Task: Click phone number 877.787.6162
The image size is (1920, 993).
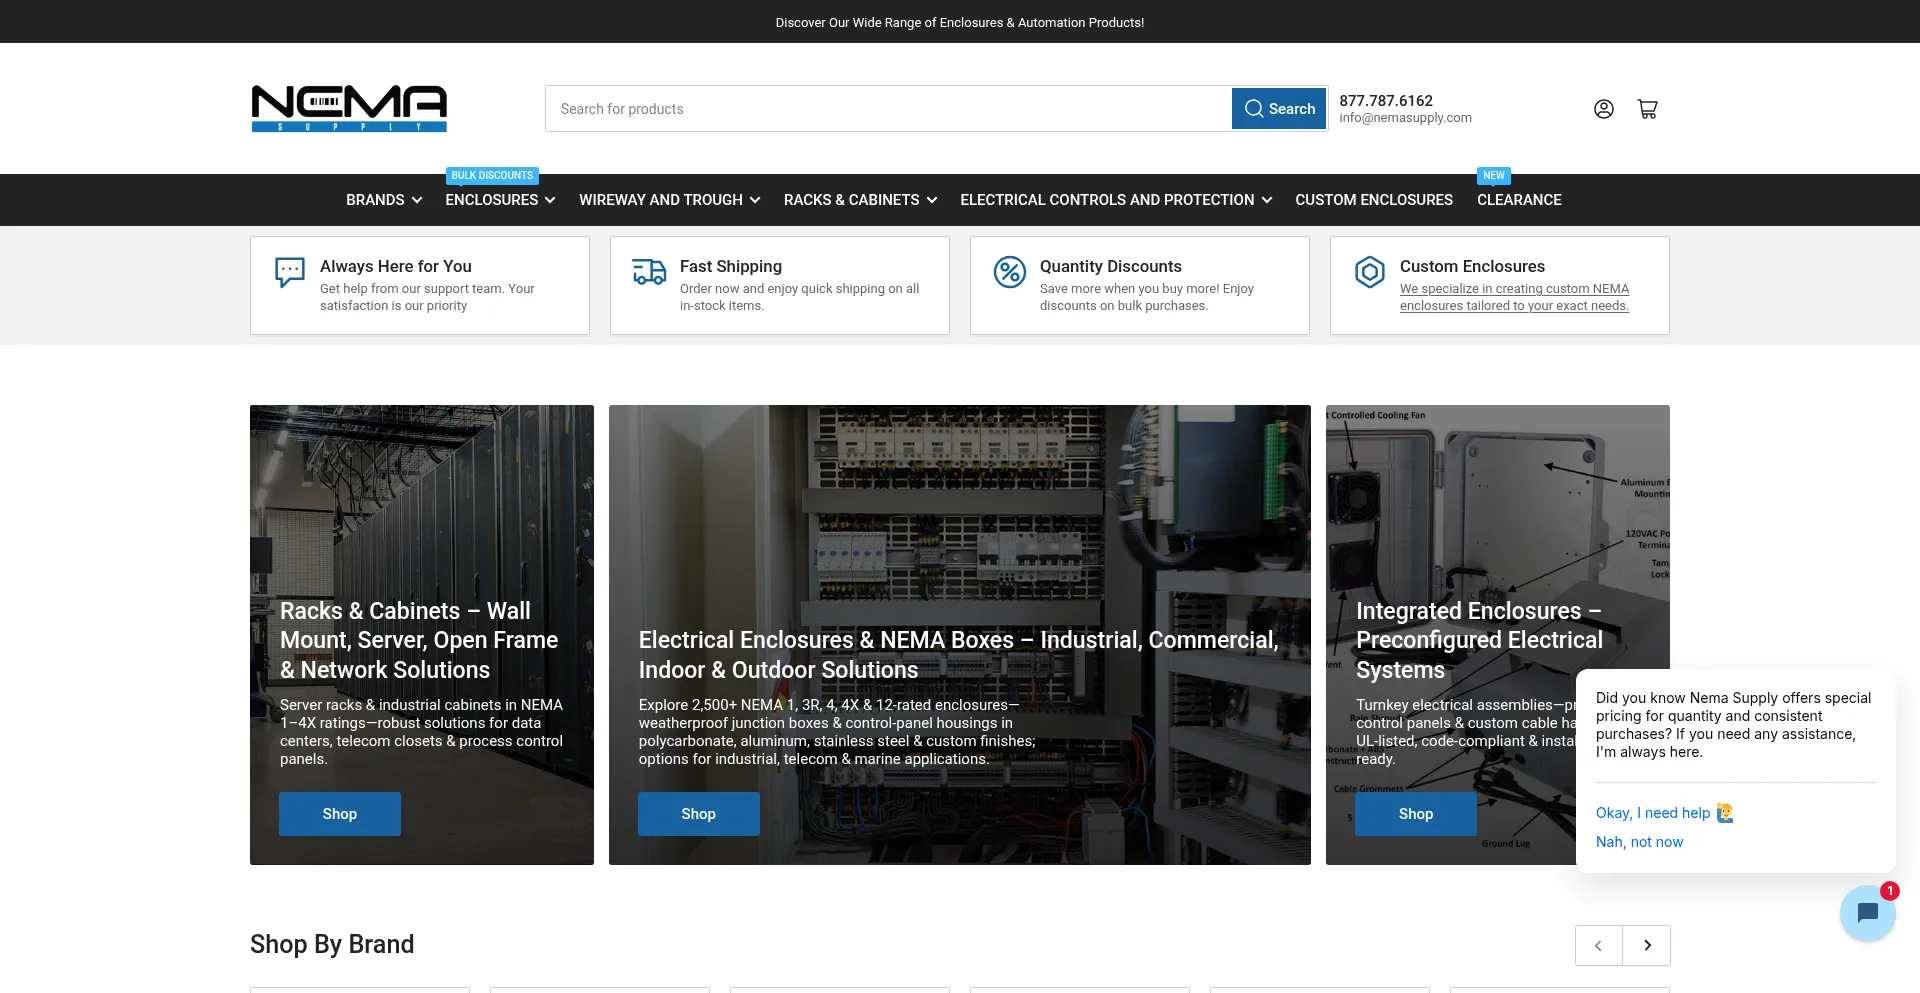Action: [1386, 100]
